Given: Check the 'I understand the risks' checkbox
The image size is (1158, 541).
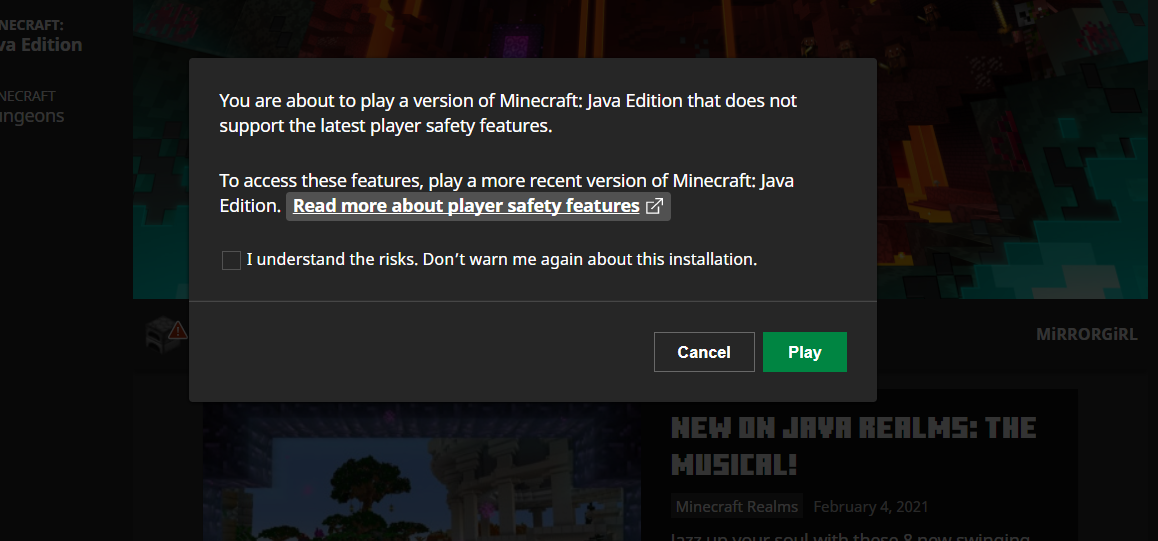Looking at the screenshot, I should [x=231, y=261].
